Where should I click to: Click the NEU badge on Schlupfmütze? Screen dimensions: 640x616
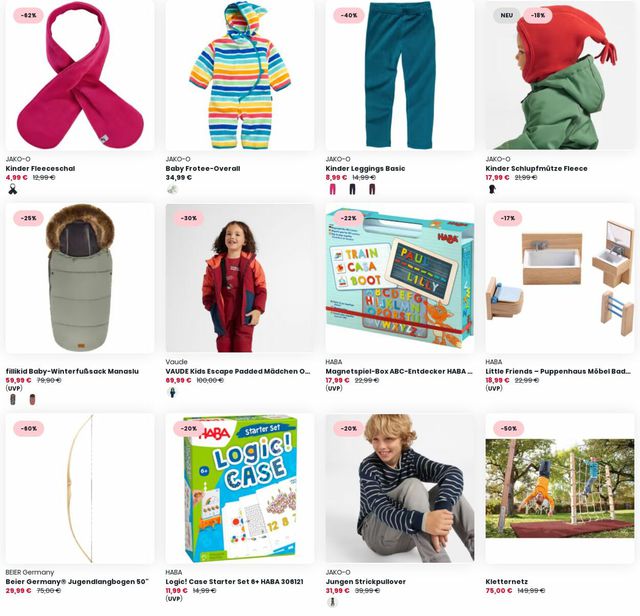507,15
